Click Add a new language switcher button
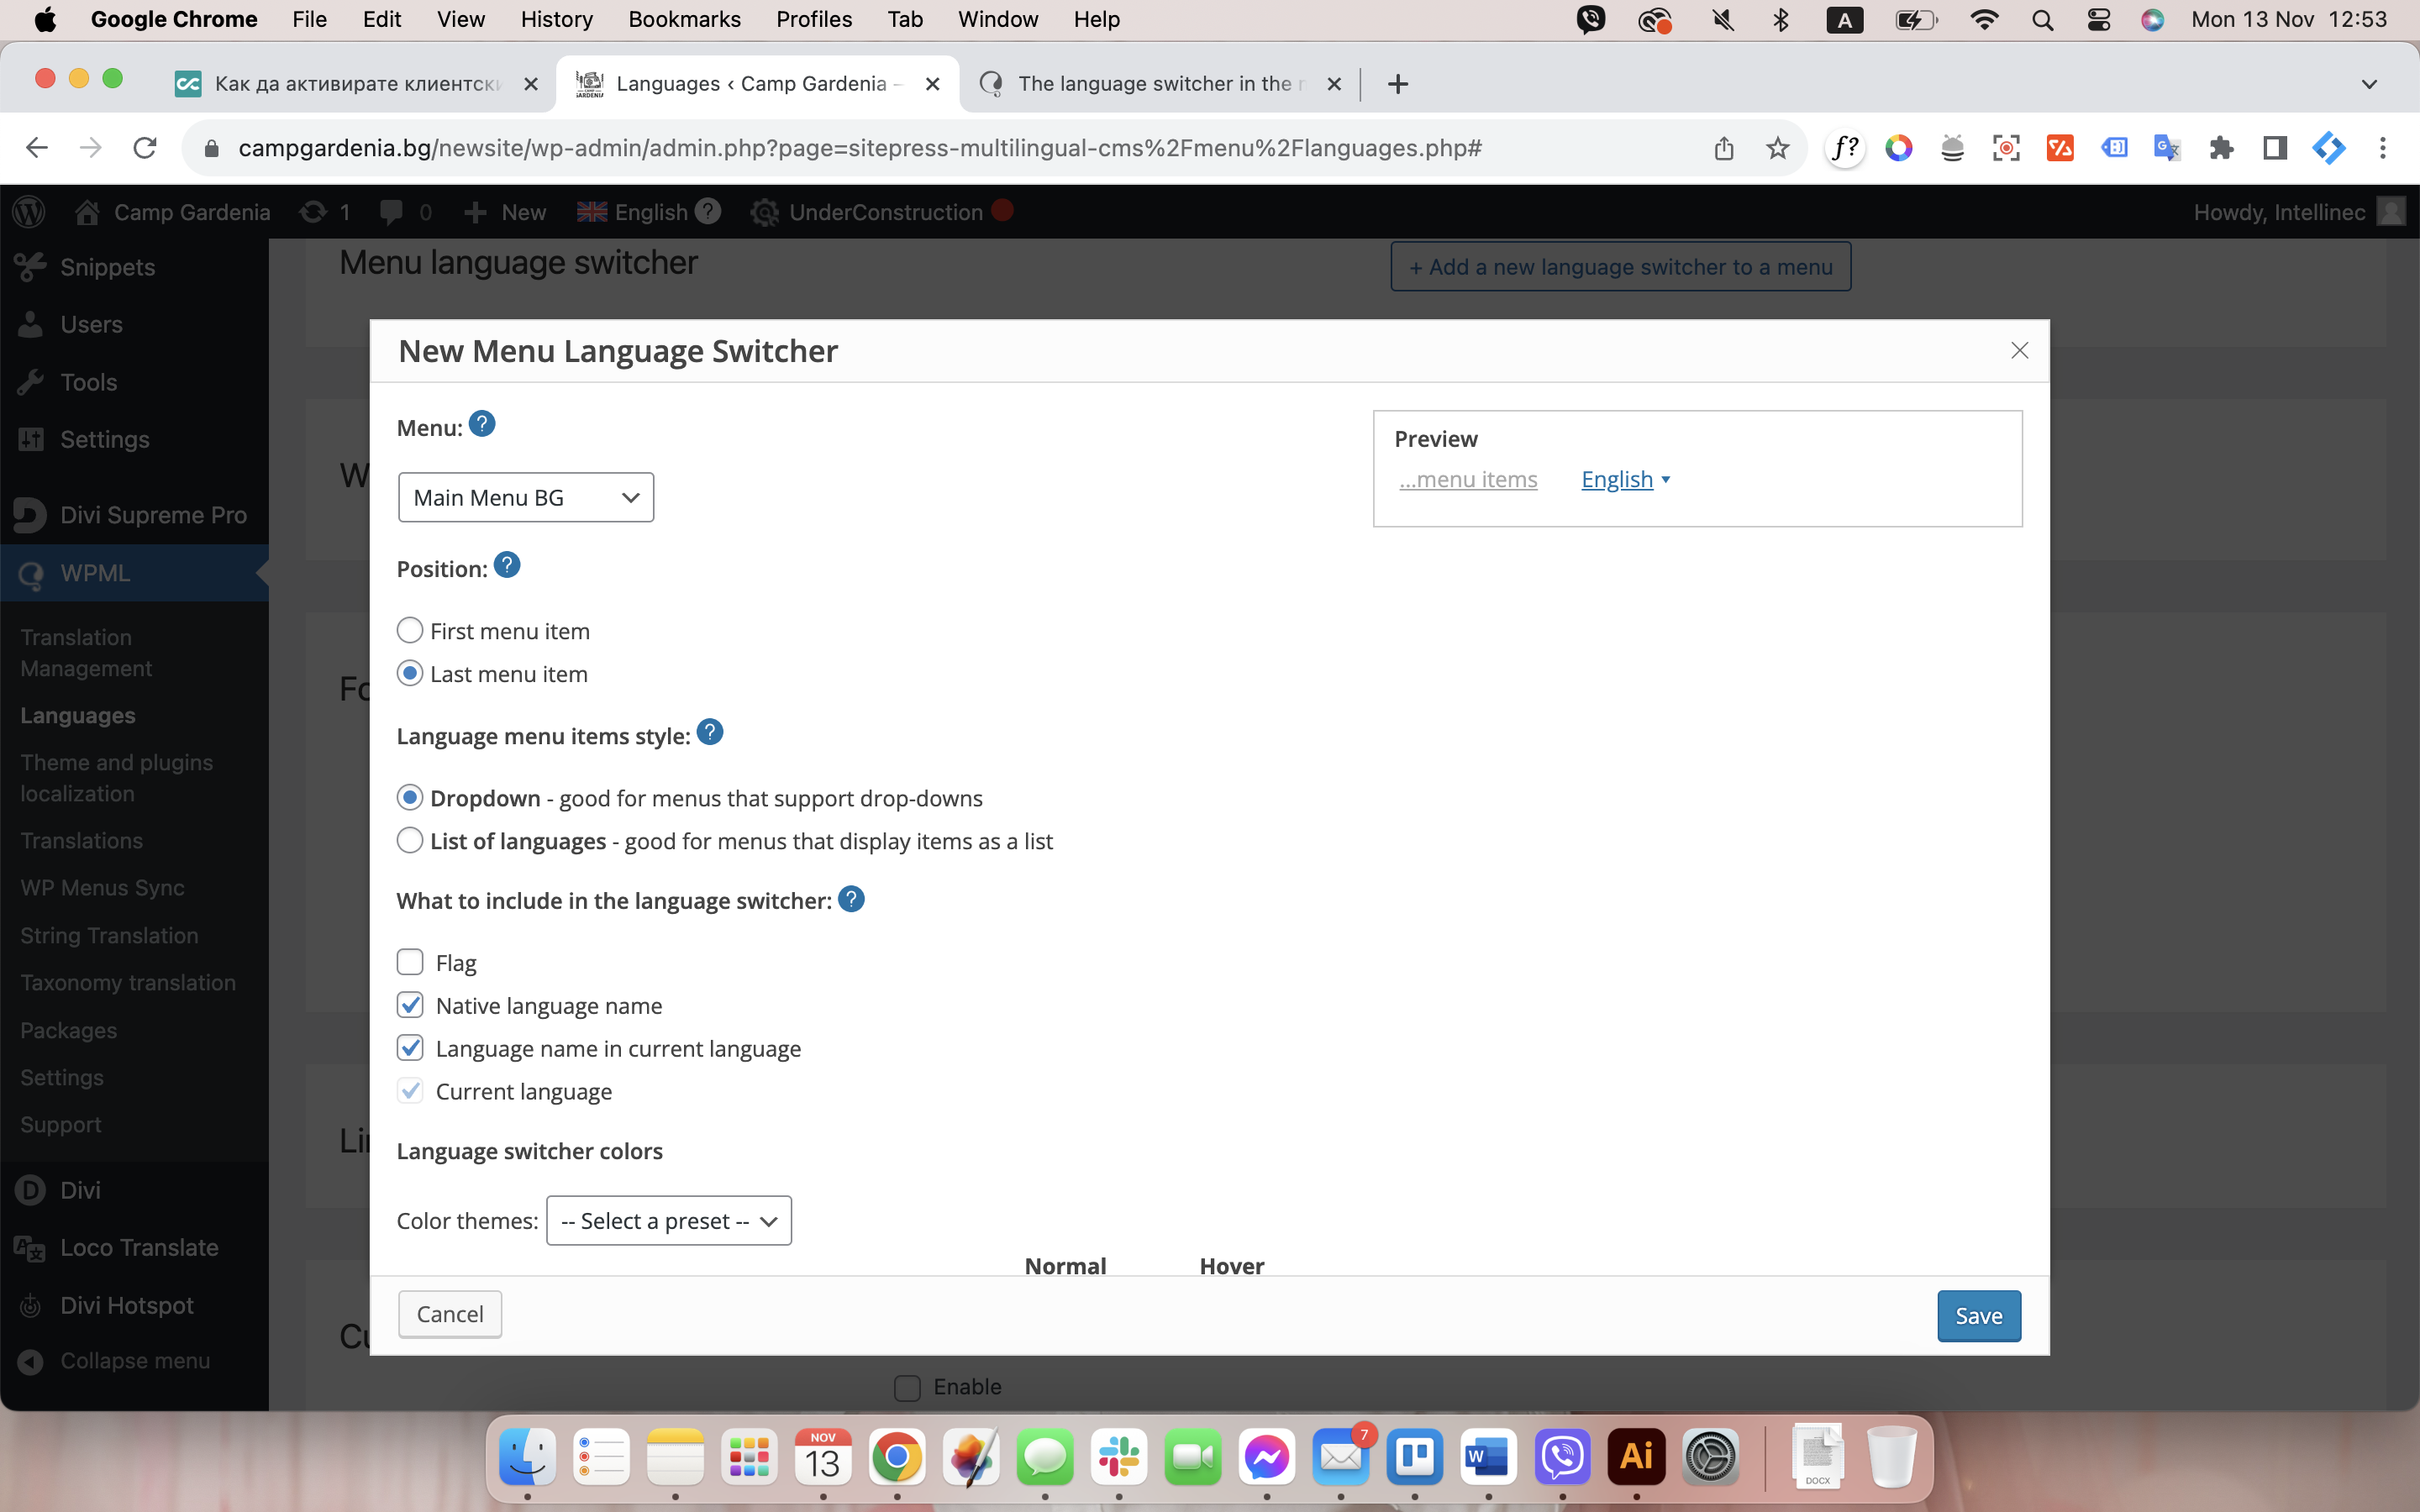 1620,267
